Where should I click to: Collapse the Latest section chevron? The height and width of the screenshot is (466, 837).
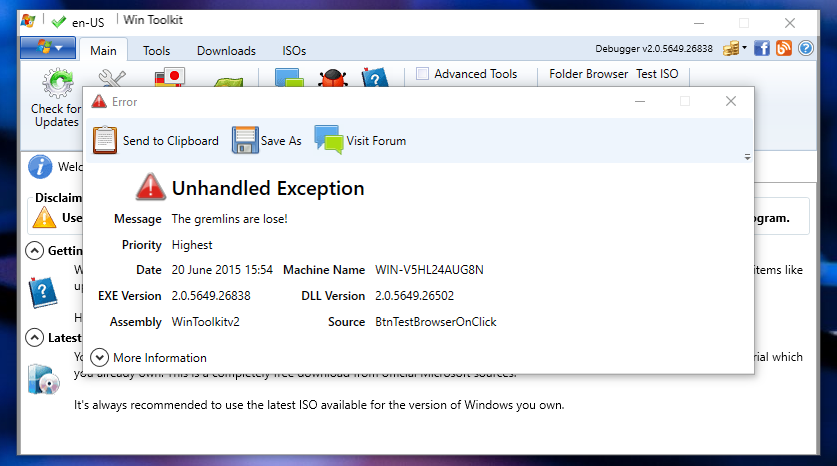[x=35, y=338]
